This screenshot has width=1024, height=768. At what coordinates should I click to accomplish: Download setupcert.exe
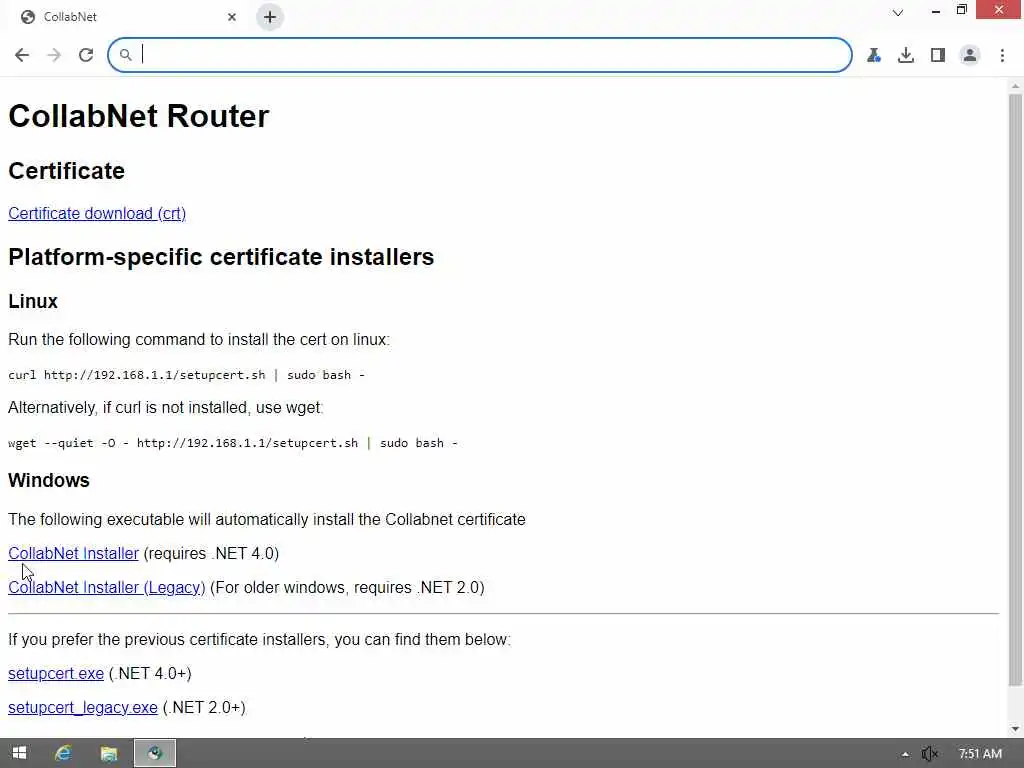coord(56,673)
